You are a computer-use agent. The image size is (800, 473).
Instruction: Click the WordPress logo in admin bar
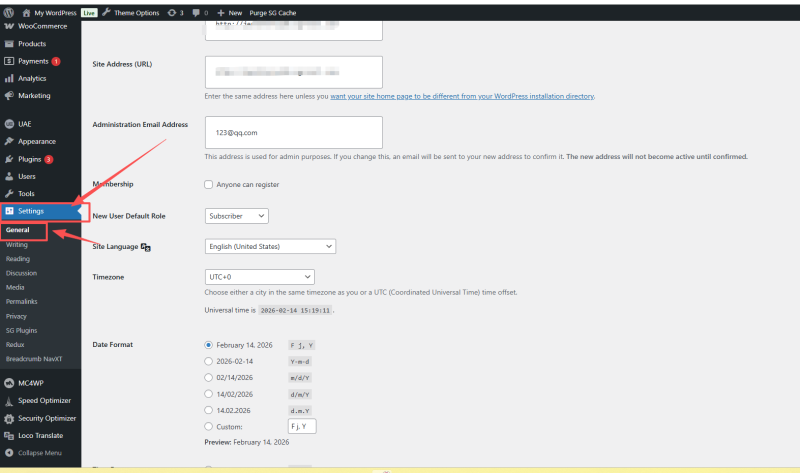click(x=9, y=12)
